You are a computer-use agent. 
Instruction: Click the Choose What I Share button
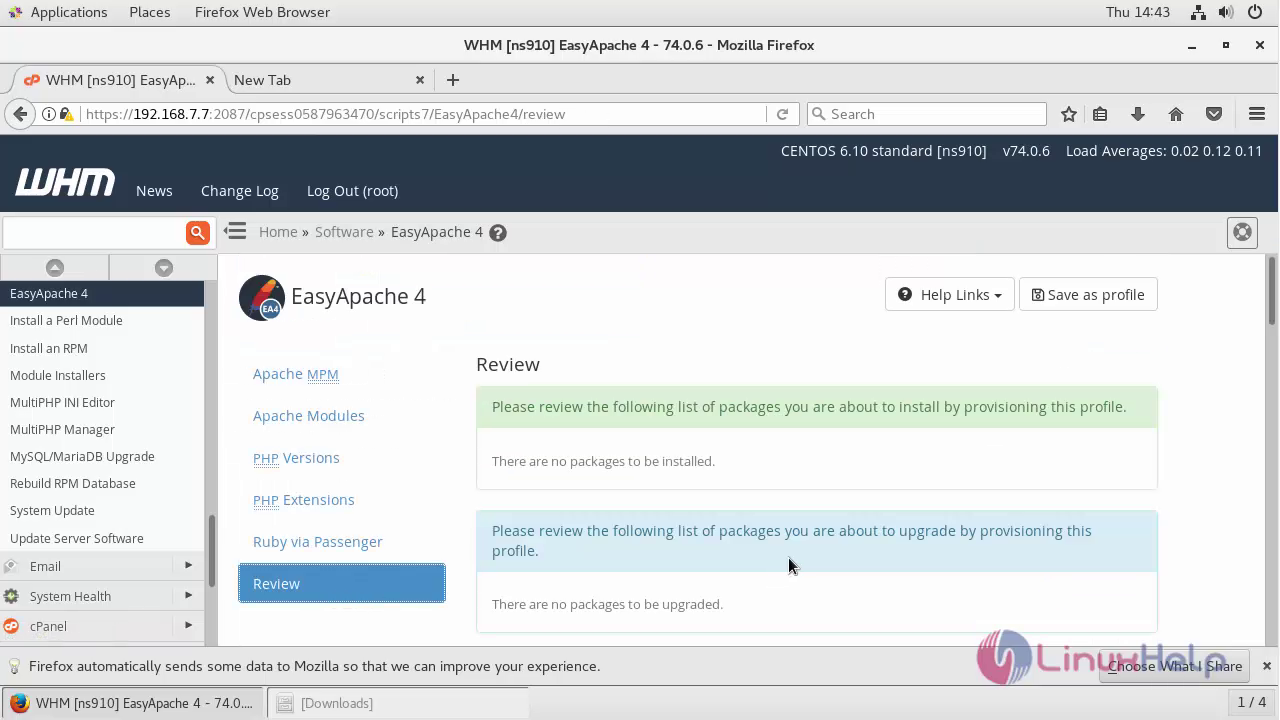[1175, 666]
